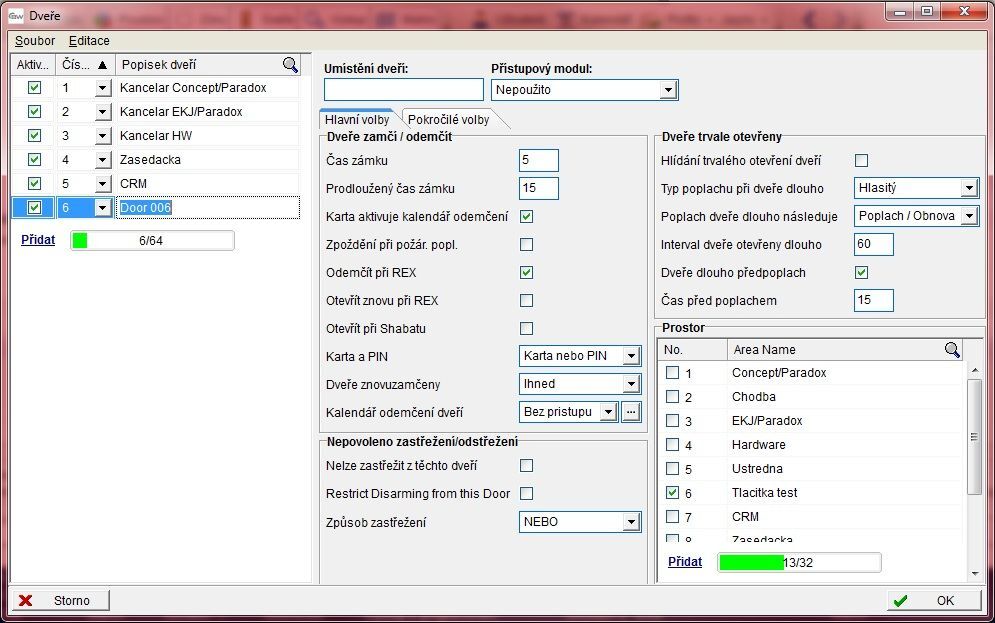Disable the Odemčít při REX checkbox
Screen dimensions: 995x623
tap(527, 272)
